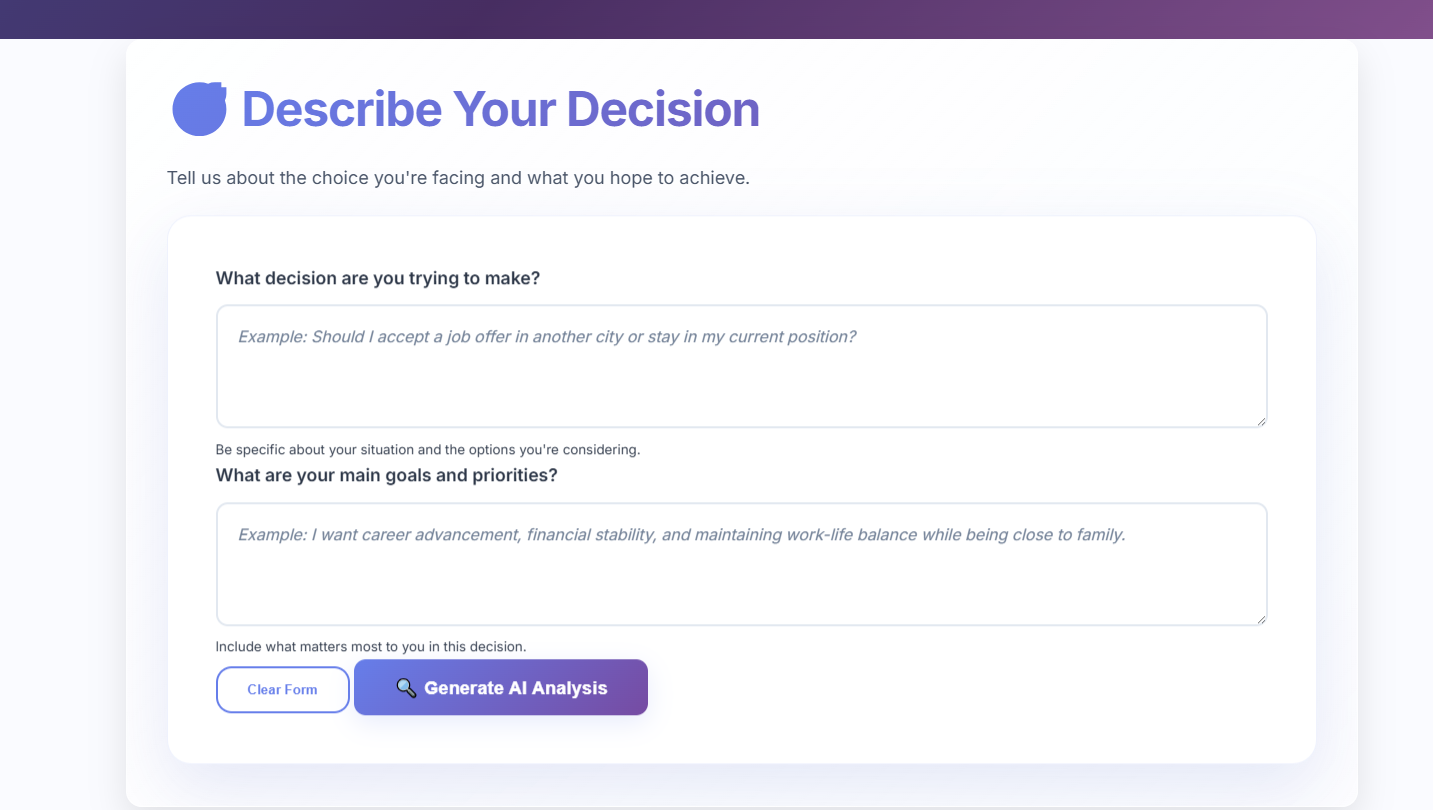Image resolution: width=1433 pixels, height=810 pixels.
Task: Click the resize handle of the decision textarea
Action: coord(1261,421)
